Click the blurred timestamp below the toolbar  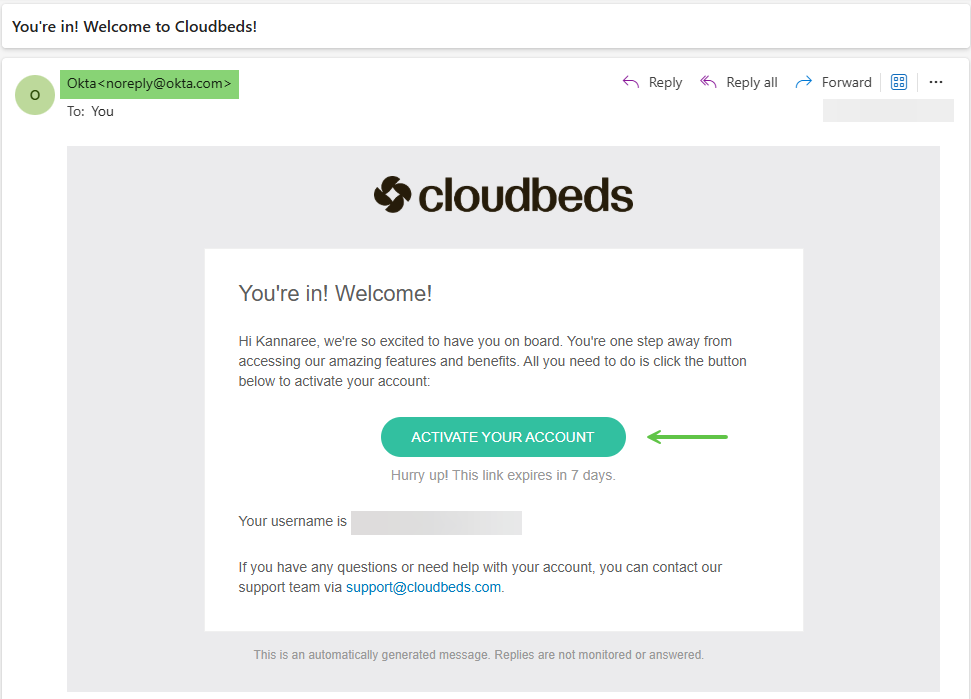coord(888,110)
